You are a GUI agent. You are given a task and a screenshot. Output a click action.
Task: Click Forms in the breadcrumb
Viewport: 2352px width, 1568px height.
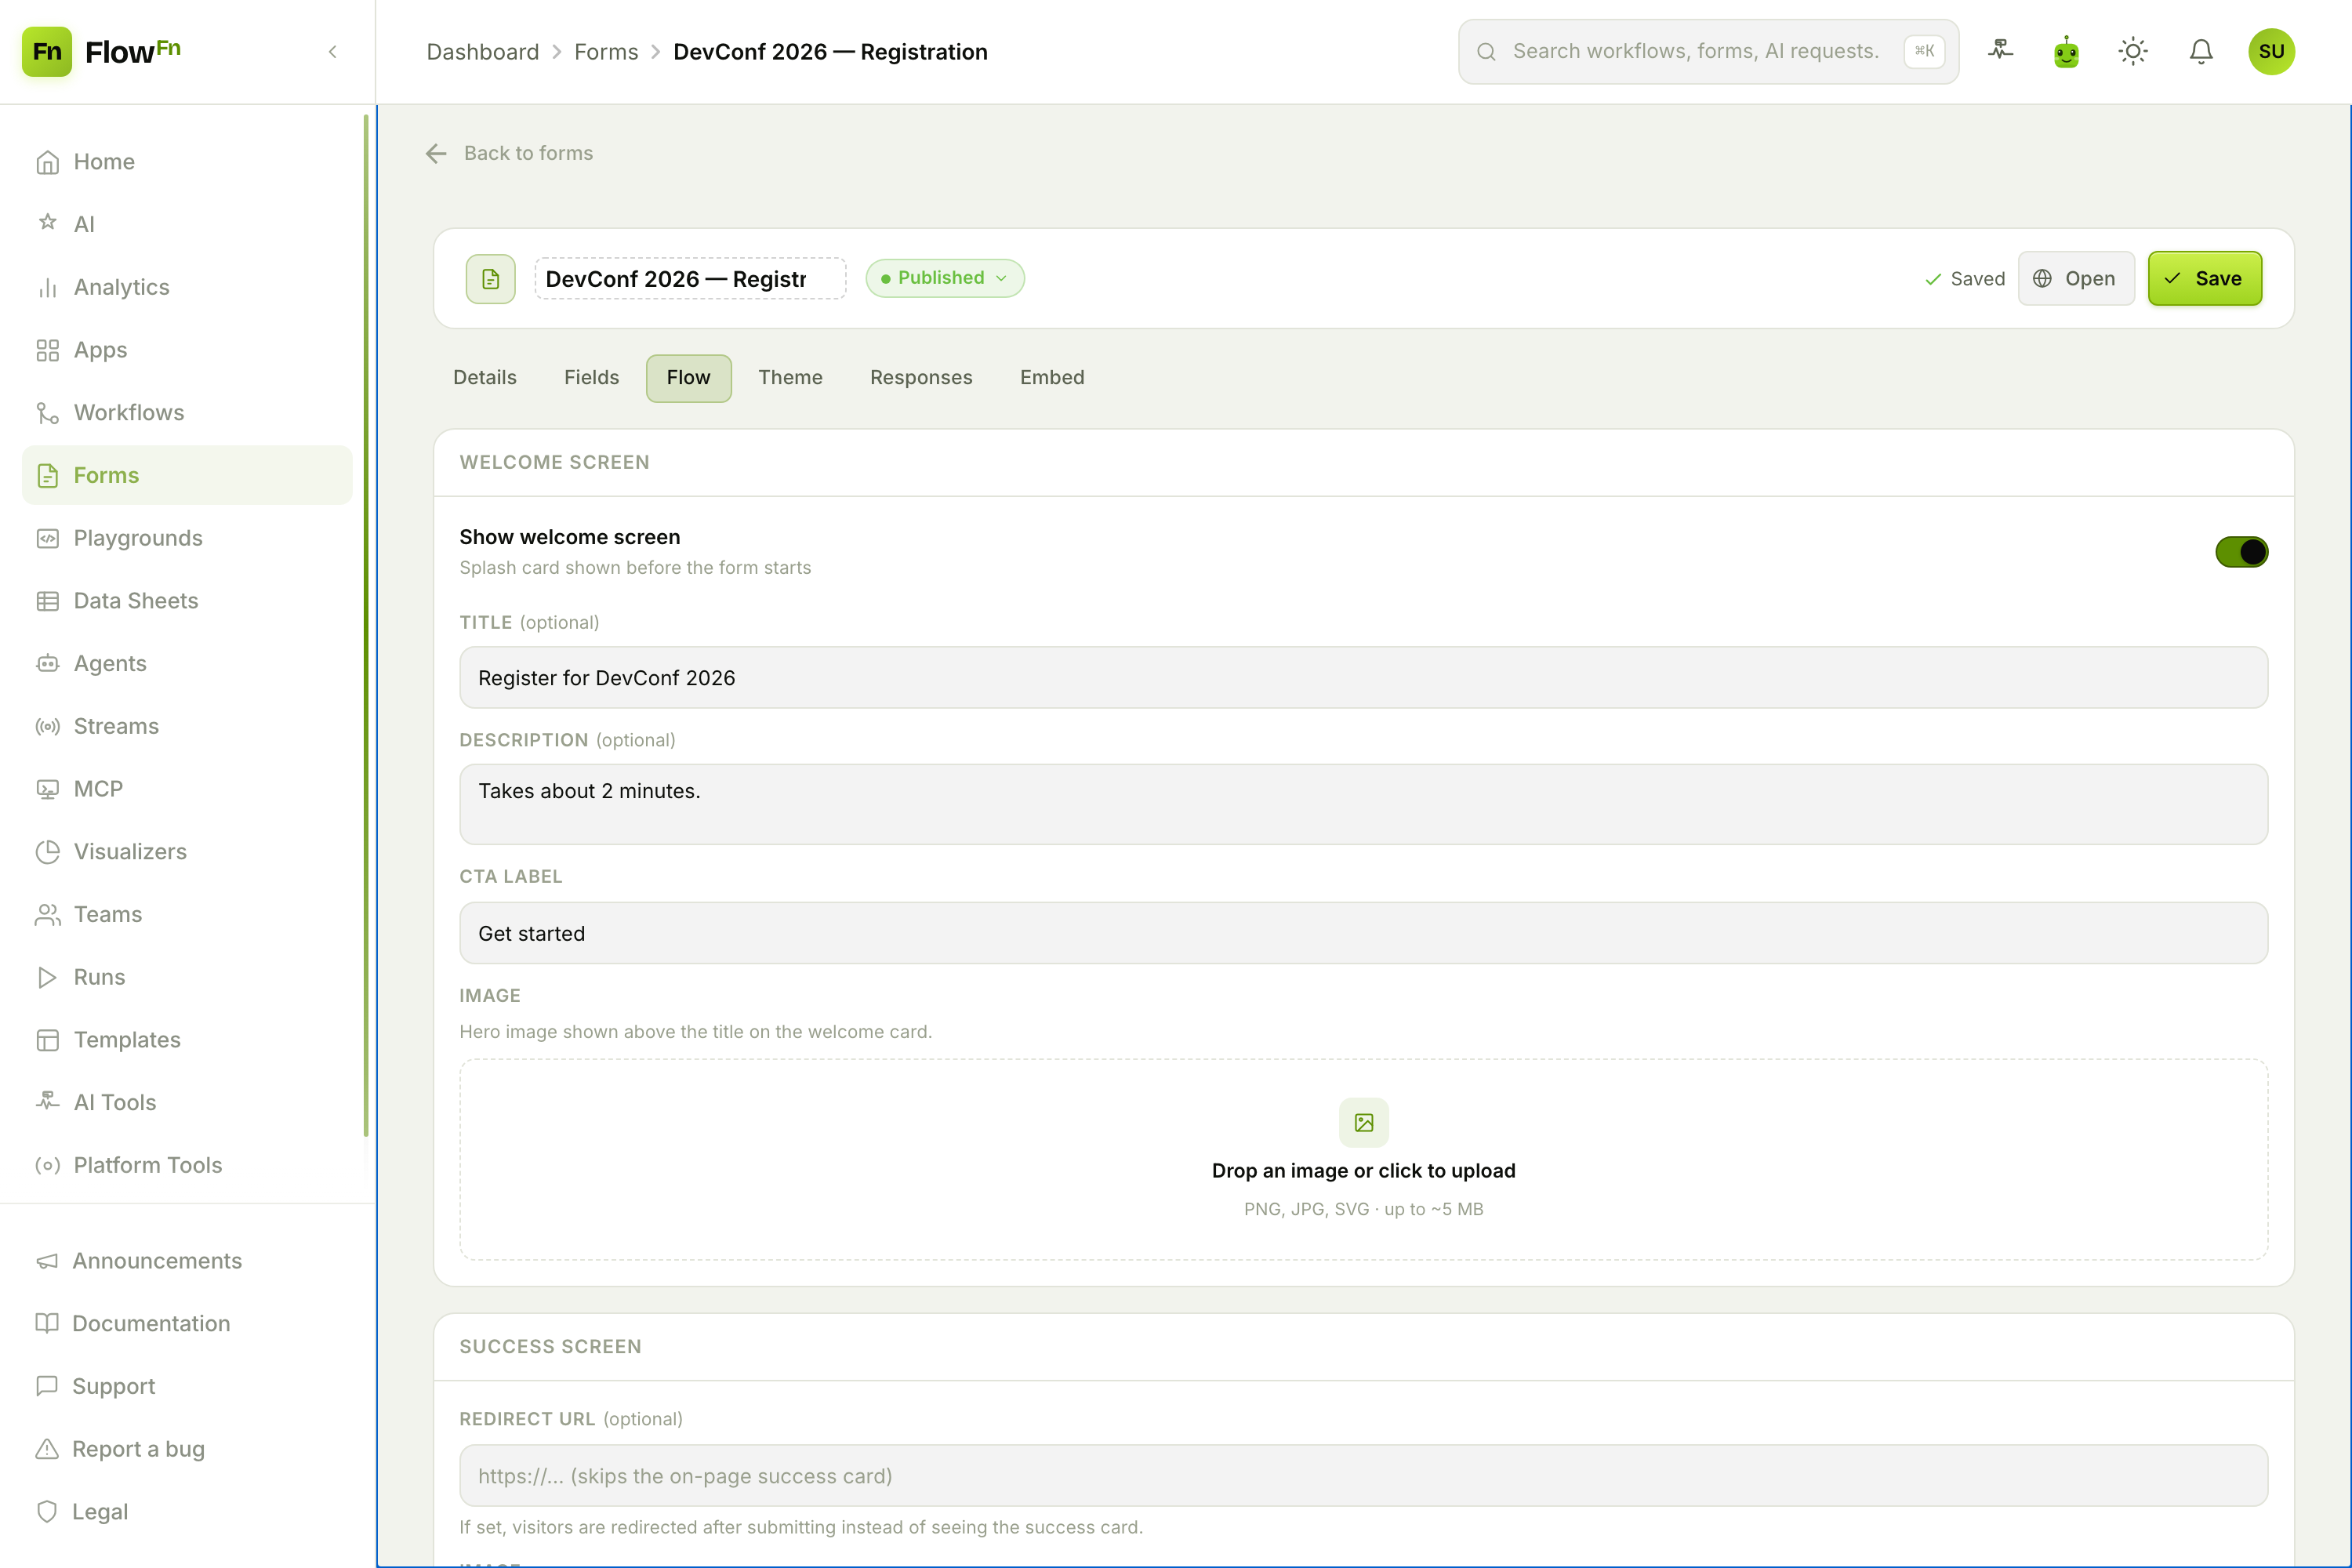[606, 52]
